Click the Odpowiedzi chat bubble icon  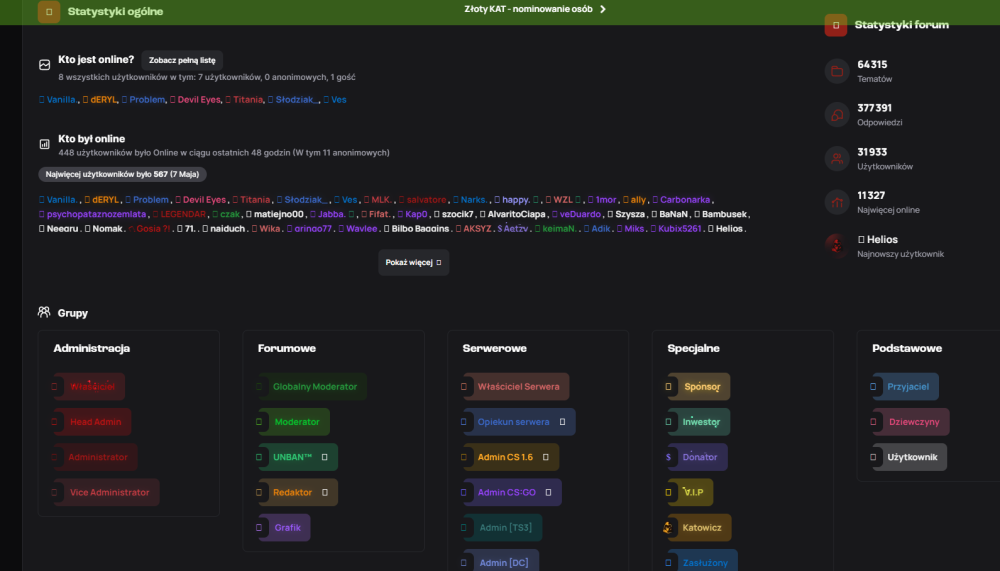837,115
